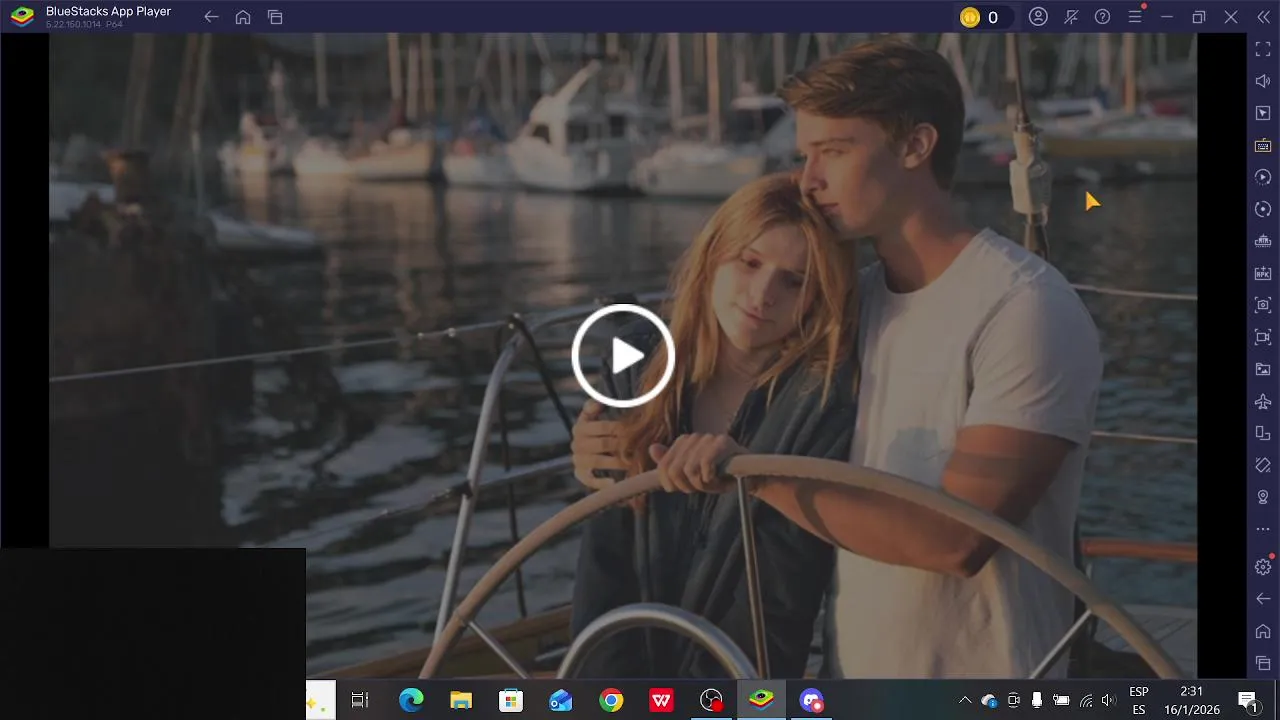This screenshot has width=1280, height=720.
Task: Click the recent apps icon in the side toolbar
Action: pos(1263,663)
